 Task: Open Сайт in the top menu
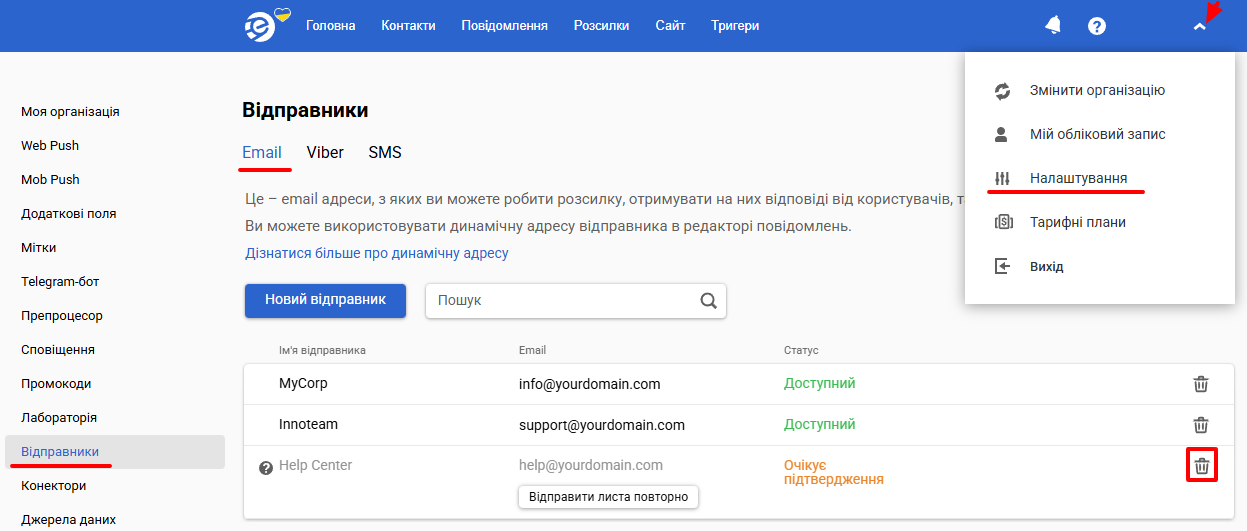click(671, 26)
